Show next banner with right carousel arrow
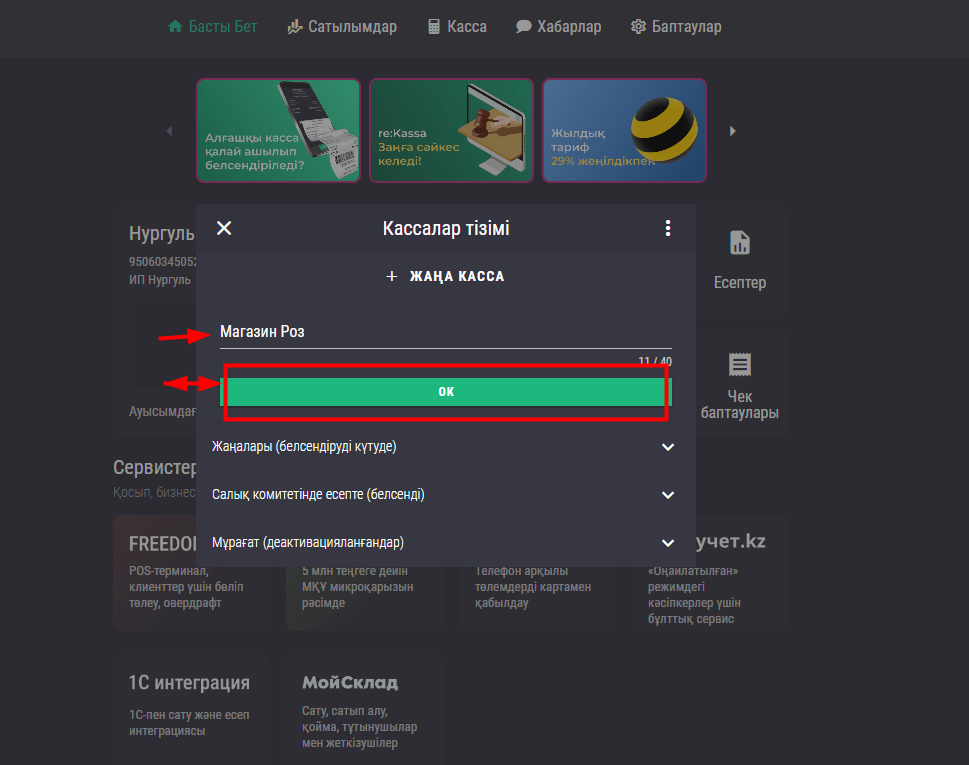Image resolution: width=969 pixels, height=765 pixels. click(732, 131)
